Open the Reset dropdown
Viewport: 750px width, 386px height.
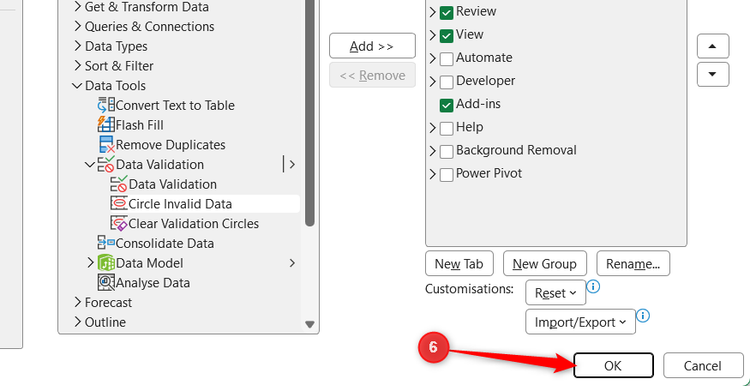[x=555, y=293]
